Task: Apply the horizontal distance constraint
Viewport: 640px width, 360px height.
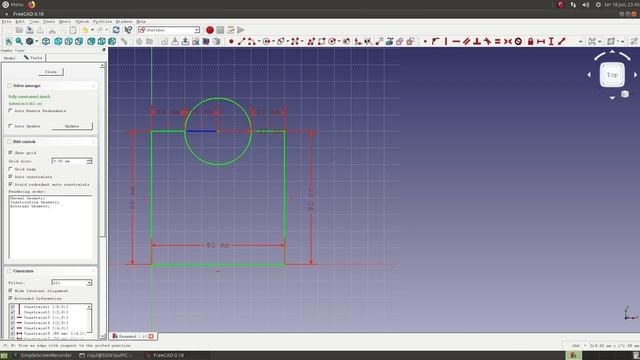Action: [x=541, y=41]
